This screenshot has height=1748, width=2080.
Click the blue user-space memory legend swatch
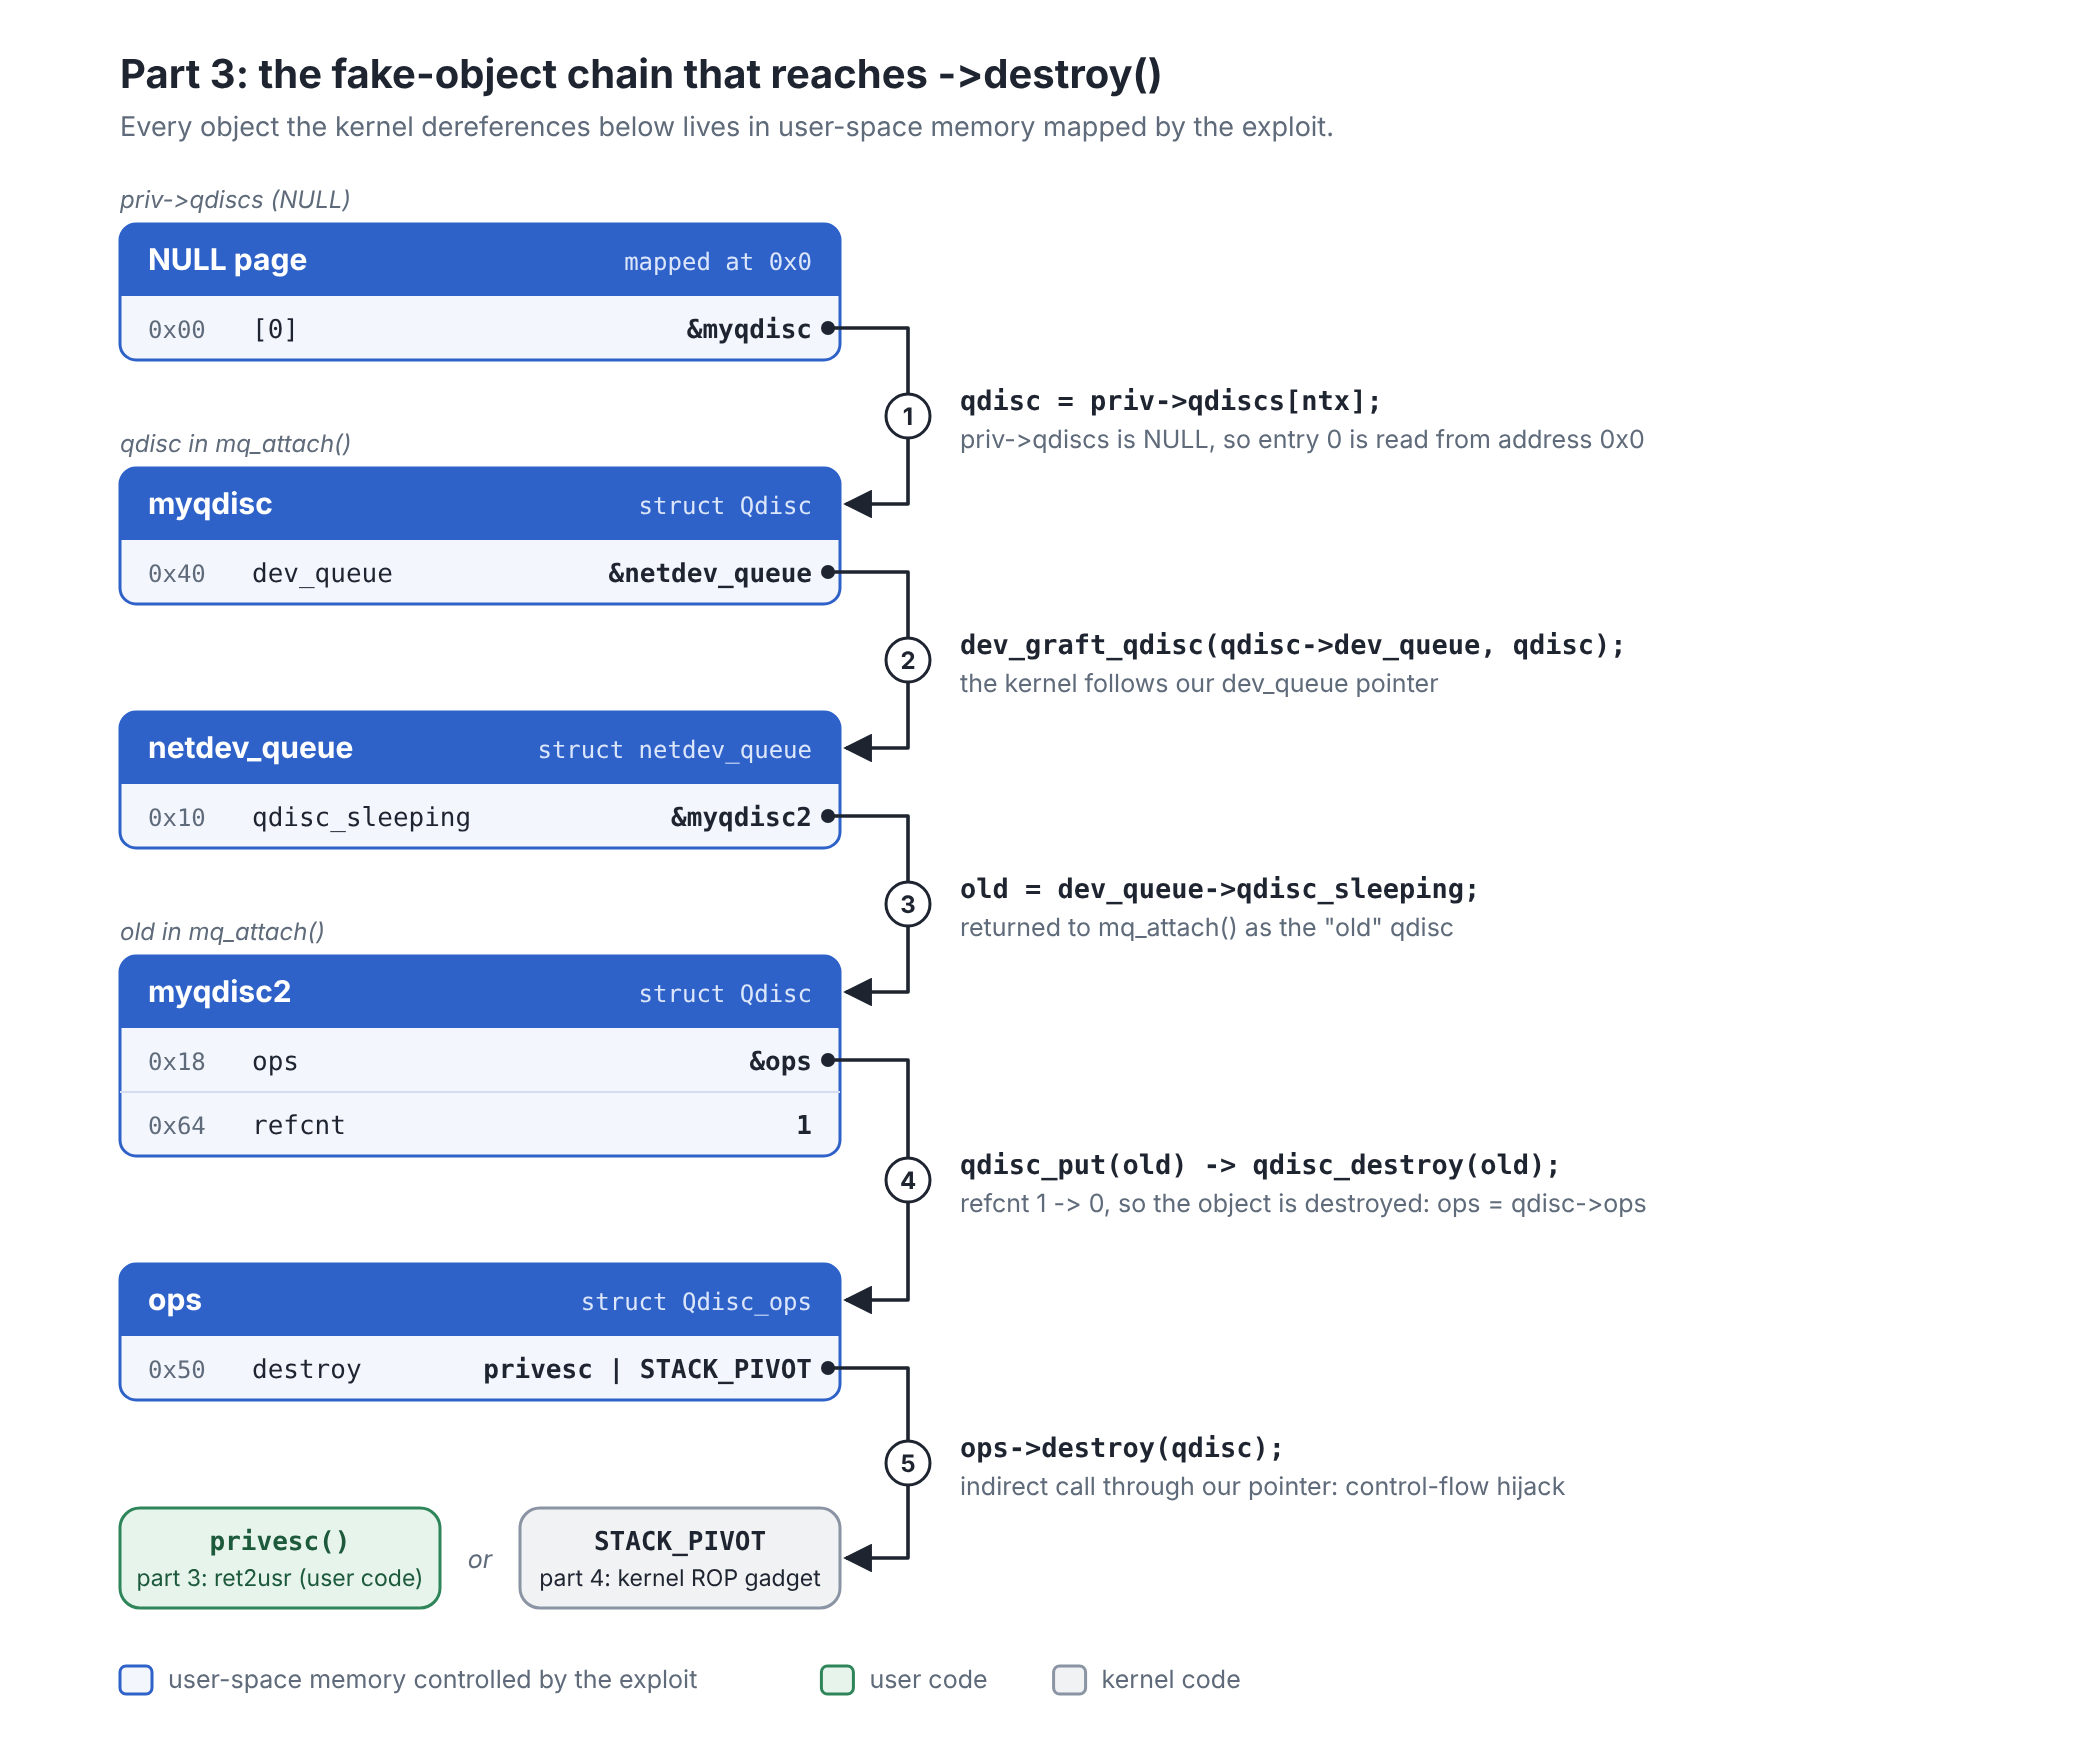(x=136, y=1680)
